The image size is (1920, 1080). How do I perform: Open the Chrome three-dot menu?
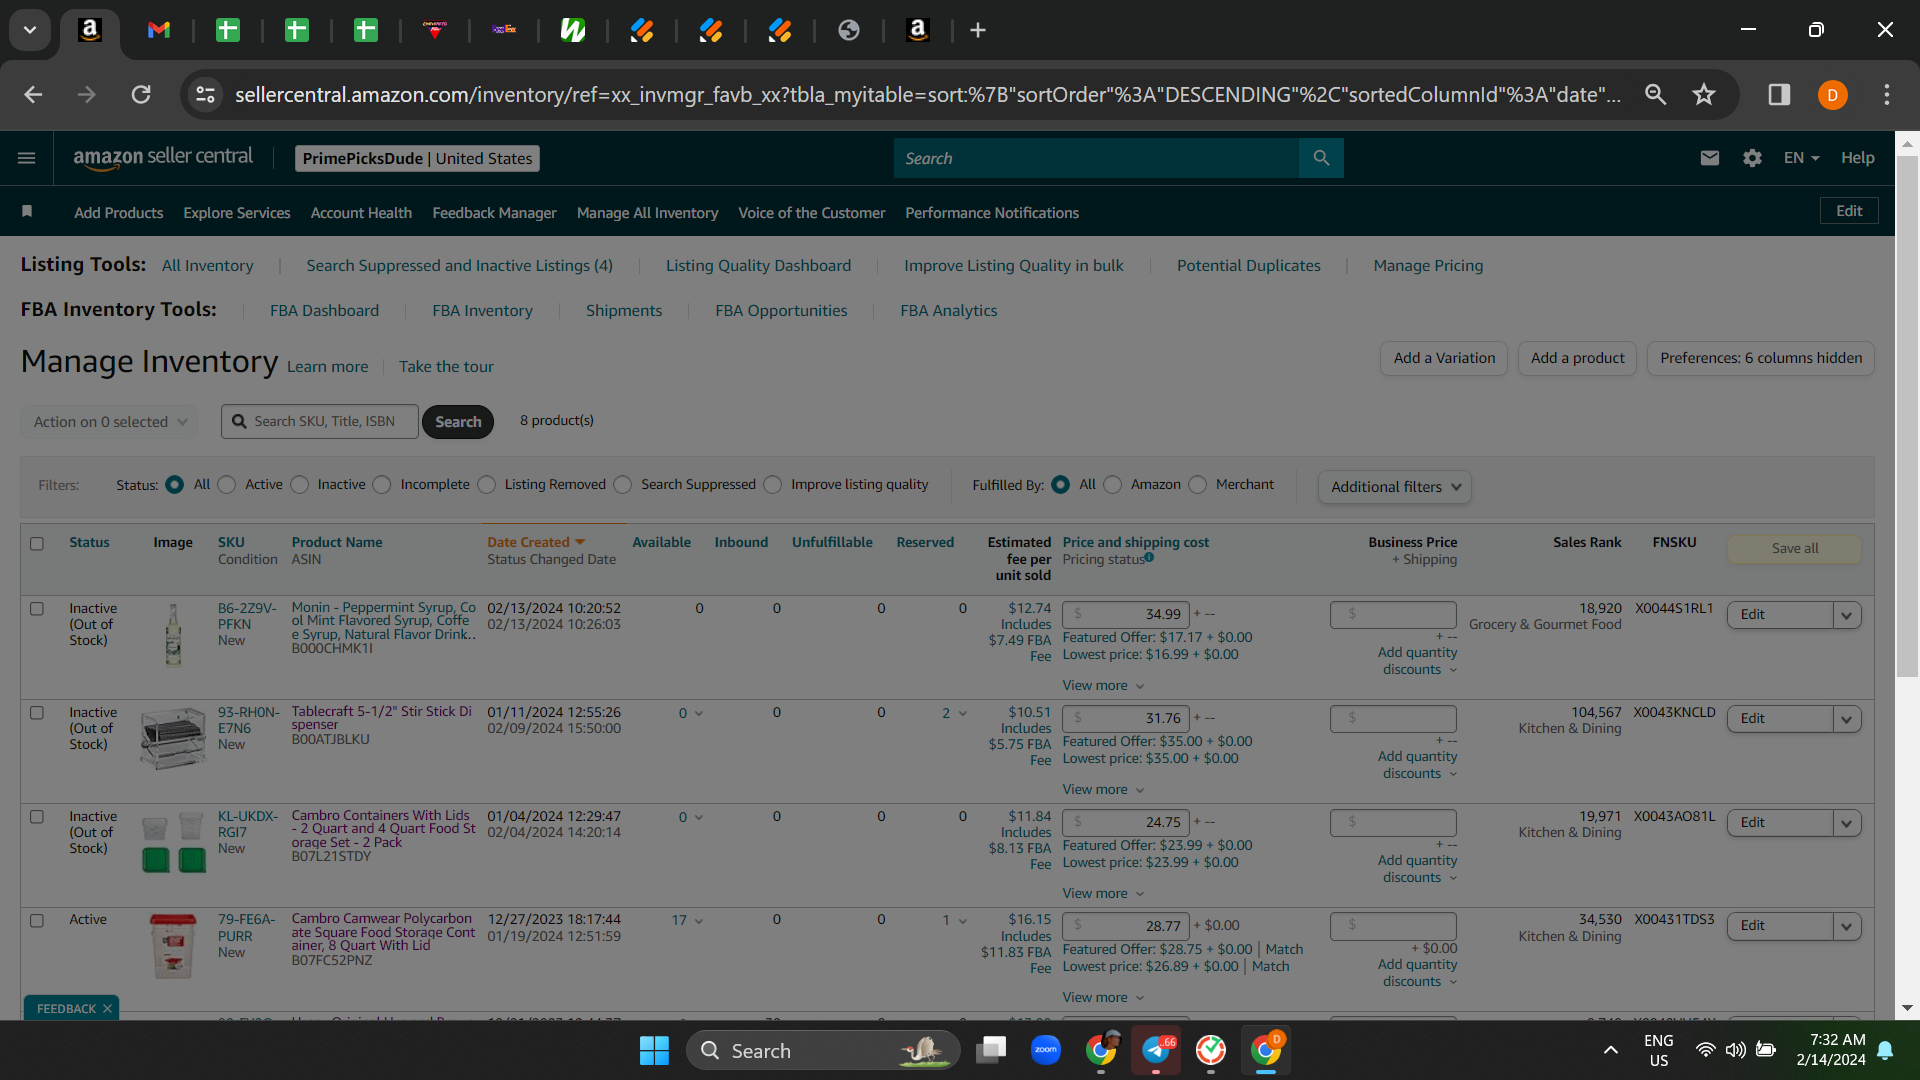pos(1887,94)
